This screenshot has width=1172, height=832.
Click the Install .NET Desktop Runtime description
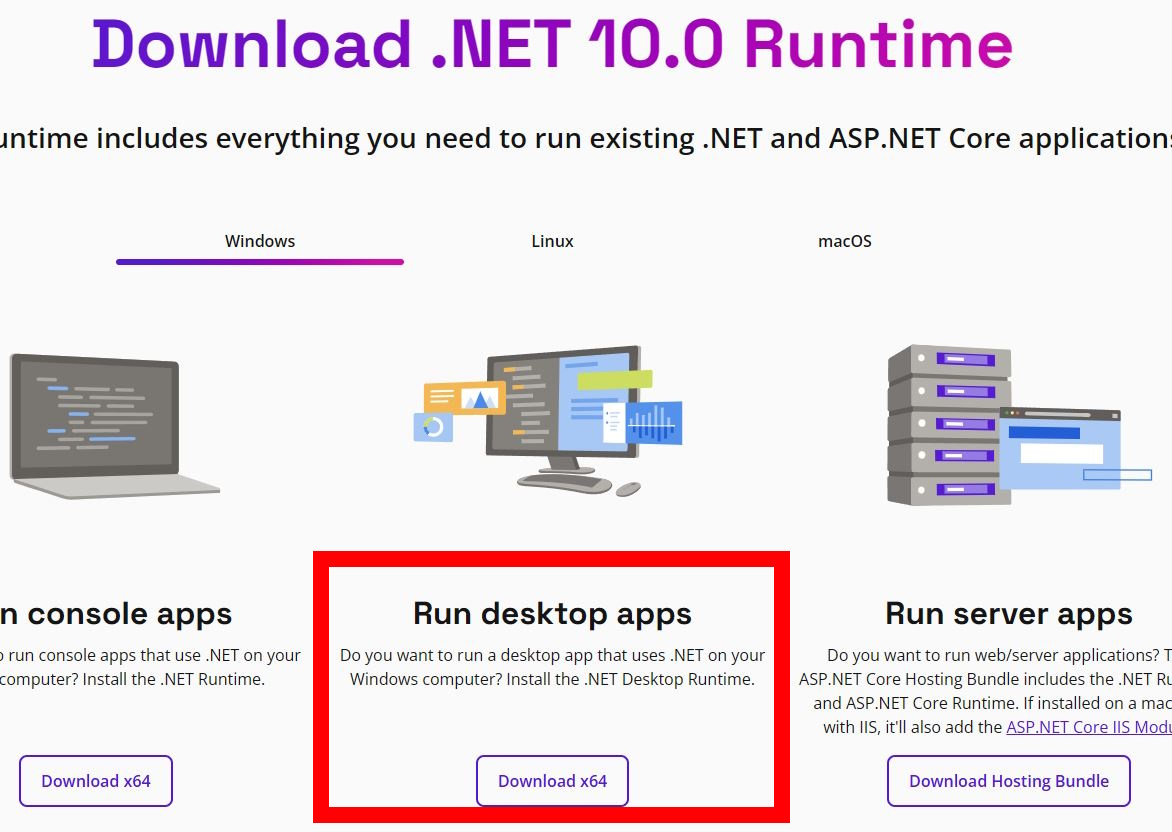[x=552, y=667]
